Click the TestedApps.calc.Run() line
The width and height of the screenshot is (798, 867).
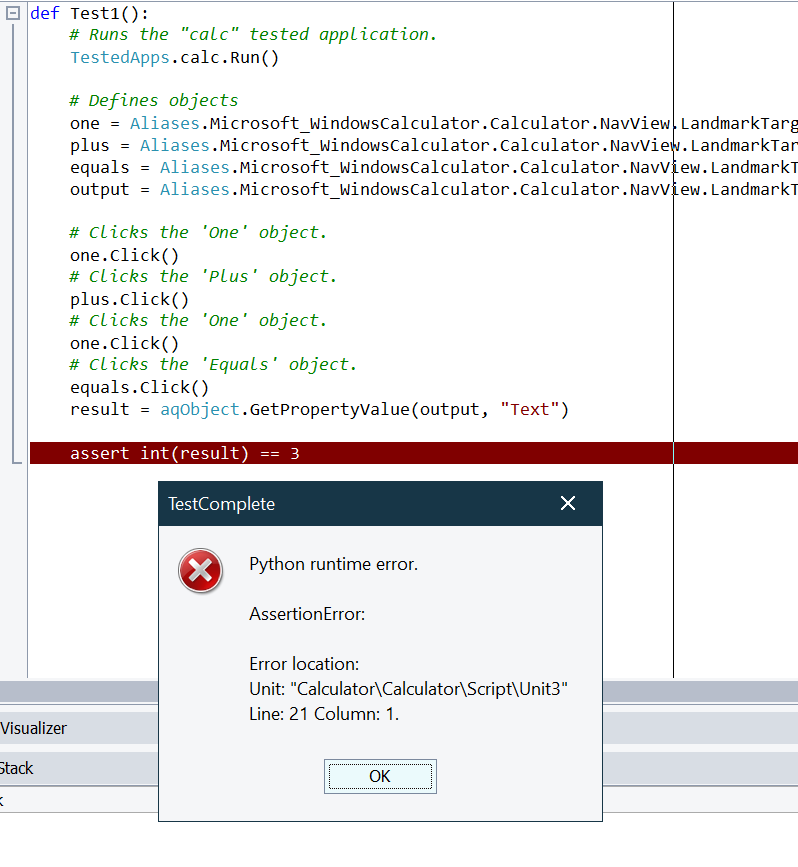coord(174,58)
